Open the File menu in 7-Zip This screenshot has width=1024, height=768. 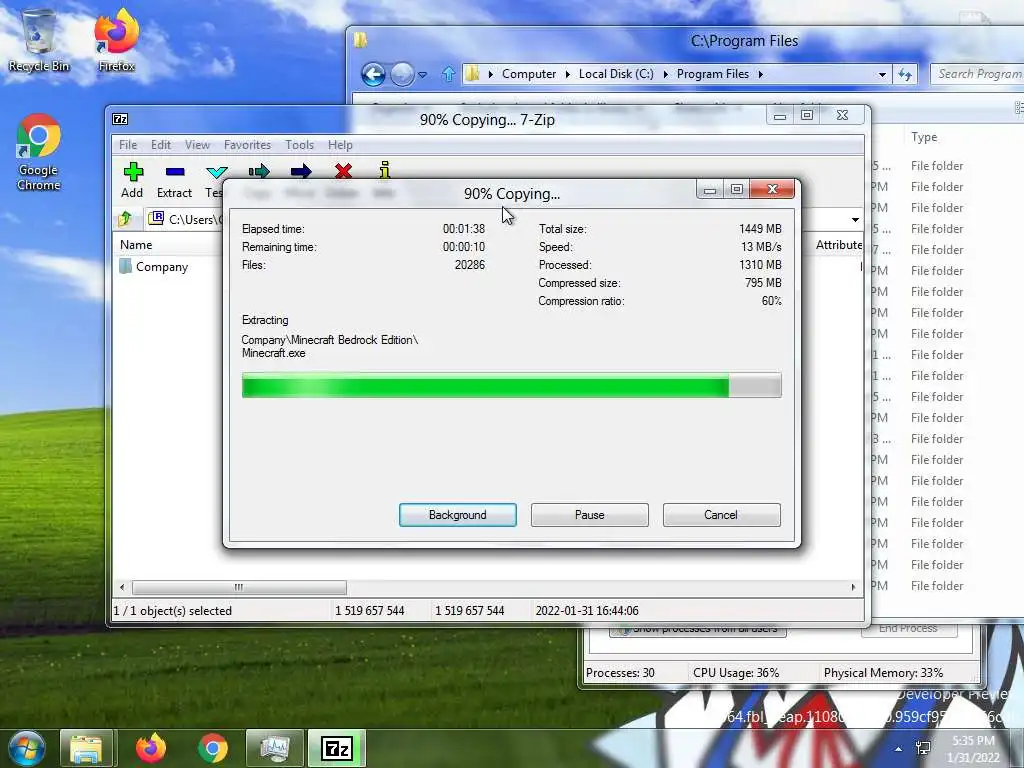coord(128,145)
